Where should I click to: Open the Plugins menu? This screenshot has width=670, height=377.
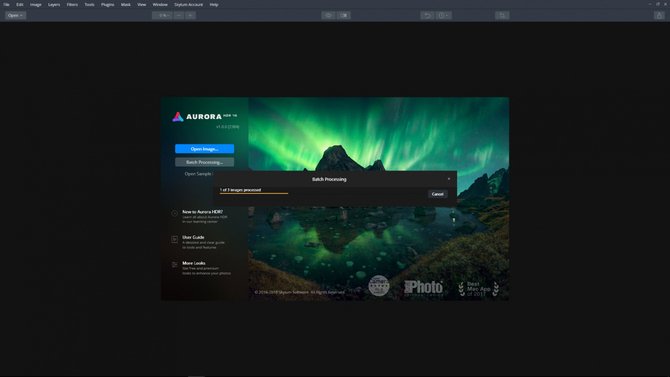[107, 4]
